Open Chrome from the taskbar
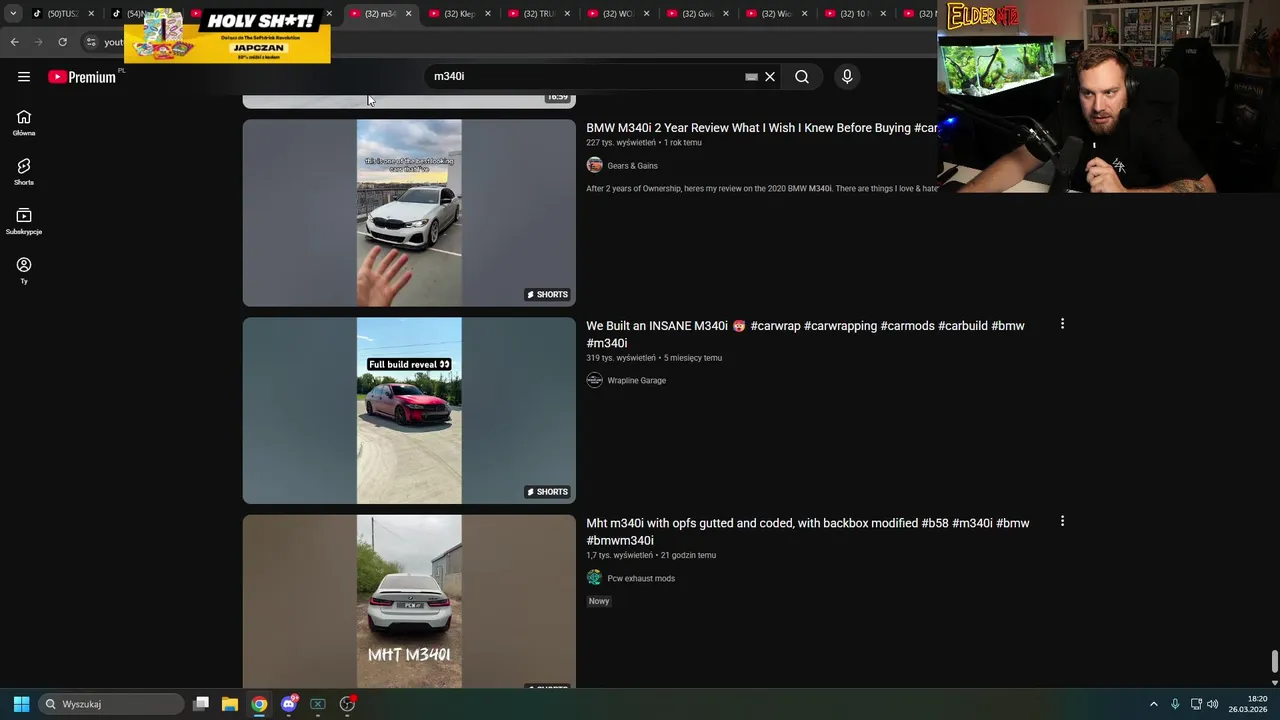Viewport: 1280px width, 720px height. (259, 704)
